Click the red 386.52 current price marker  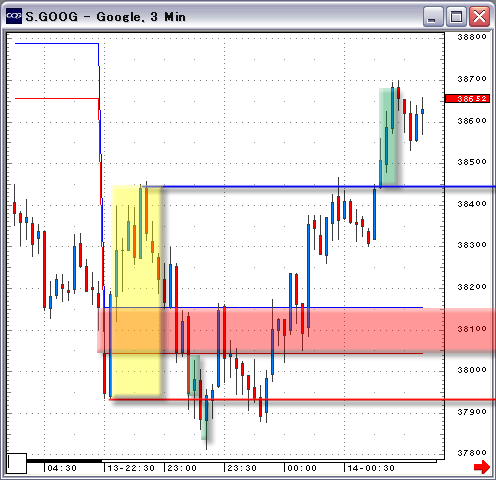[467, 99]
